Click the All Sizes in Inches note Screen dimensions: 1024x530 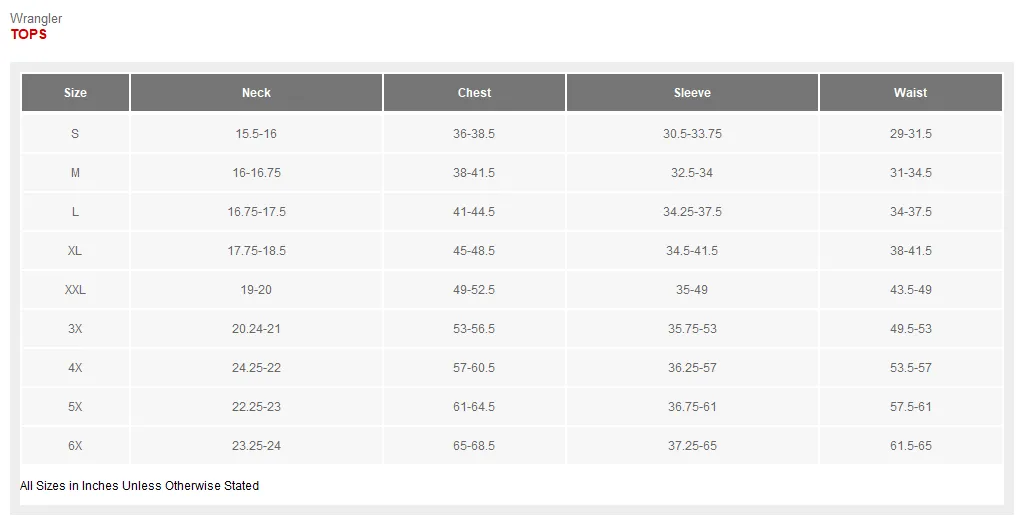[139, 486]
